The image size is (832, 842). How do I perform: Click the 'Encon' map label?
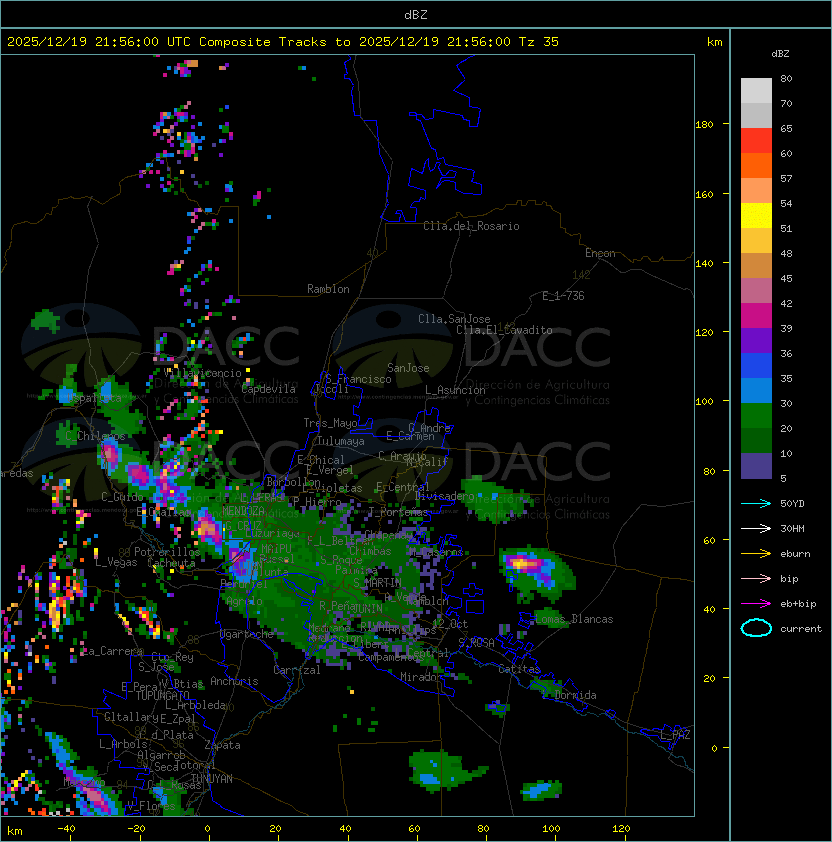[600, 253]
